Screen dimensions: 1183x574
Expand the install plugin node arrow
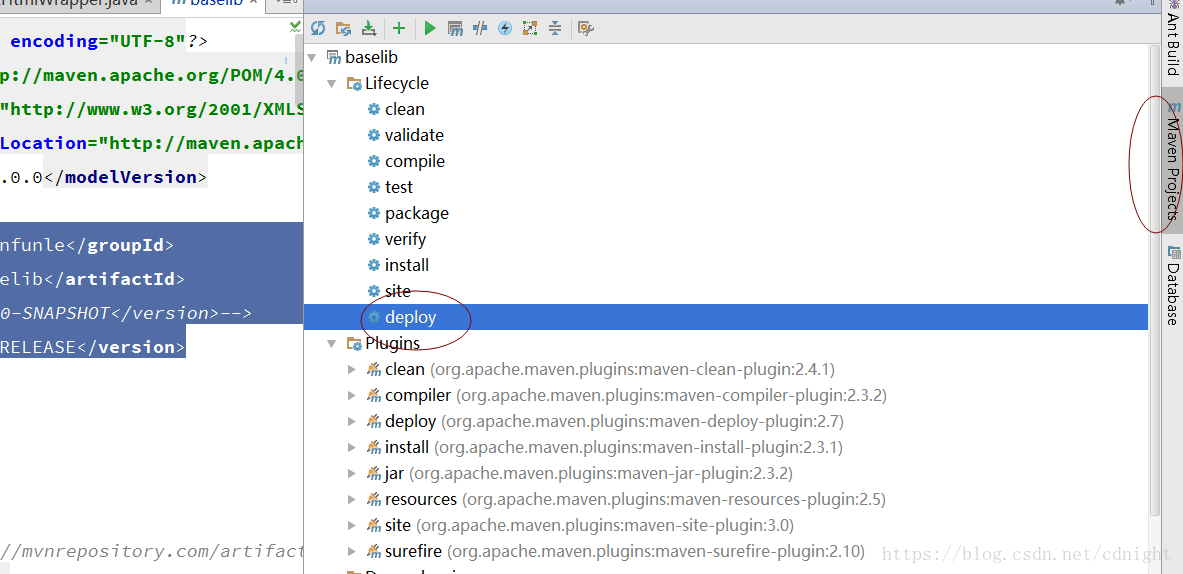(x=352, y=447)
